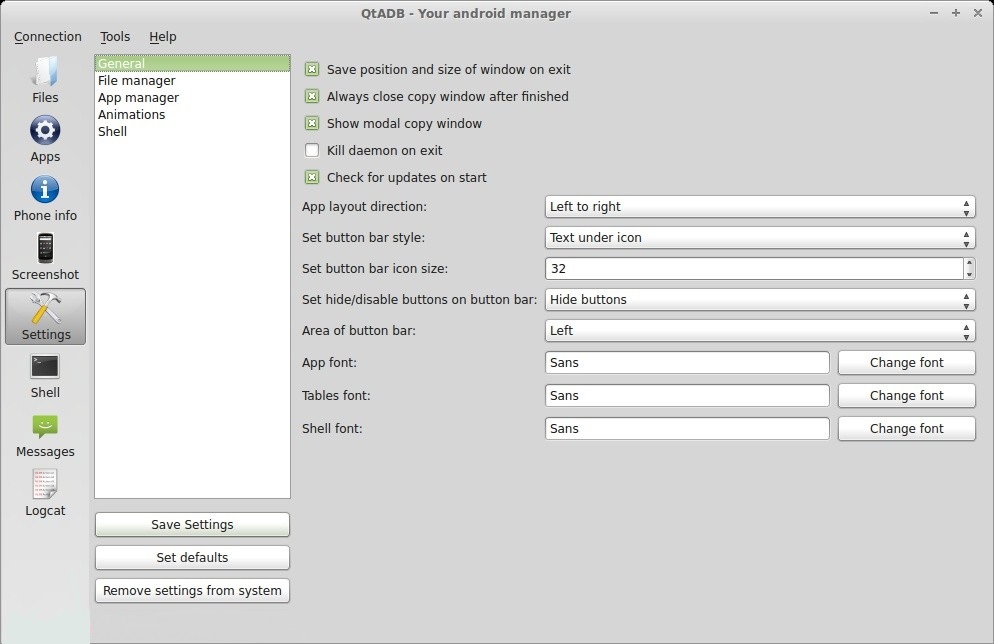
Task: Launch the Shell terminal icon
Action: point(45,374)
